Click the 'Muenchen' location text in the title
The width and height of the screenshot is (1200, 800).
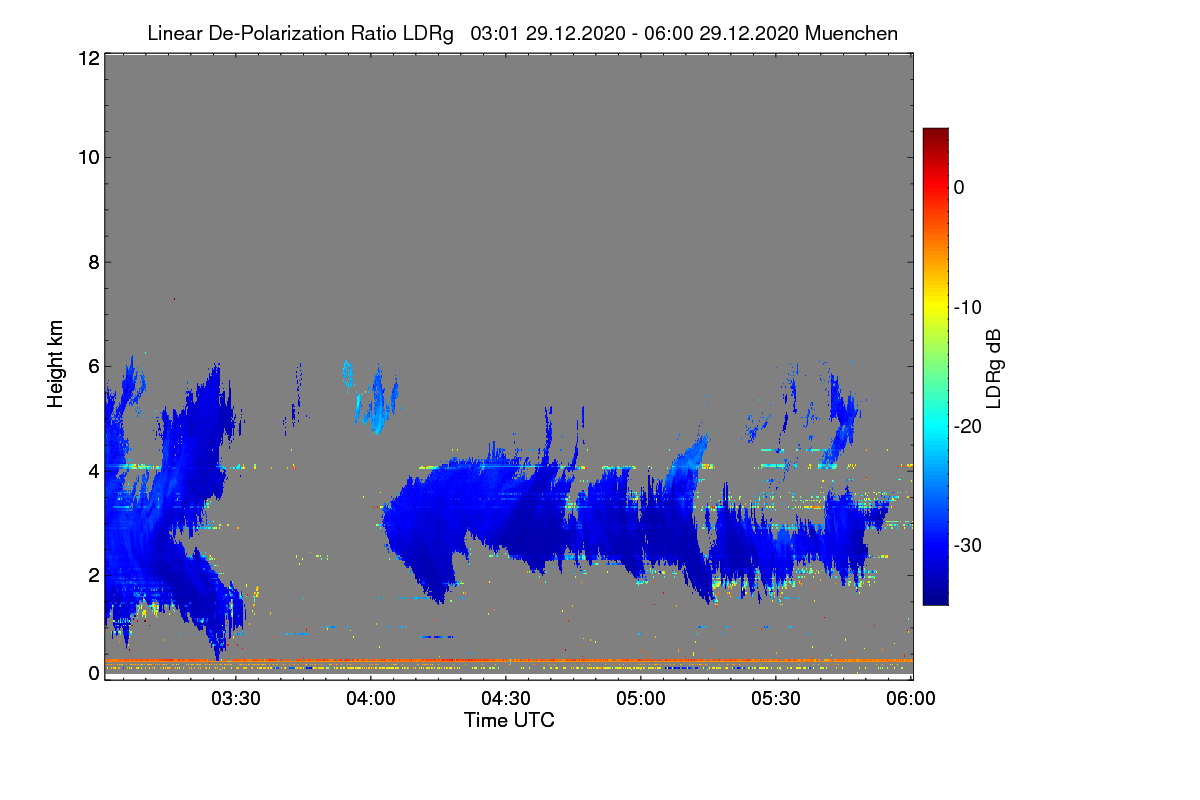[x=851, y=33]
